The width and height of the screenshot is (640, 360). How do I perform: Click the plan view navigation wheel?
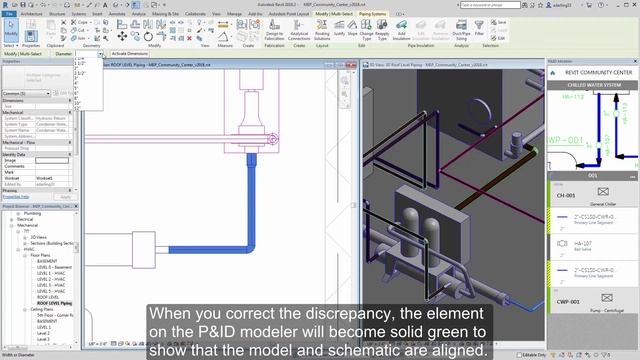(x=345, y=80)
